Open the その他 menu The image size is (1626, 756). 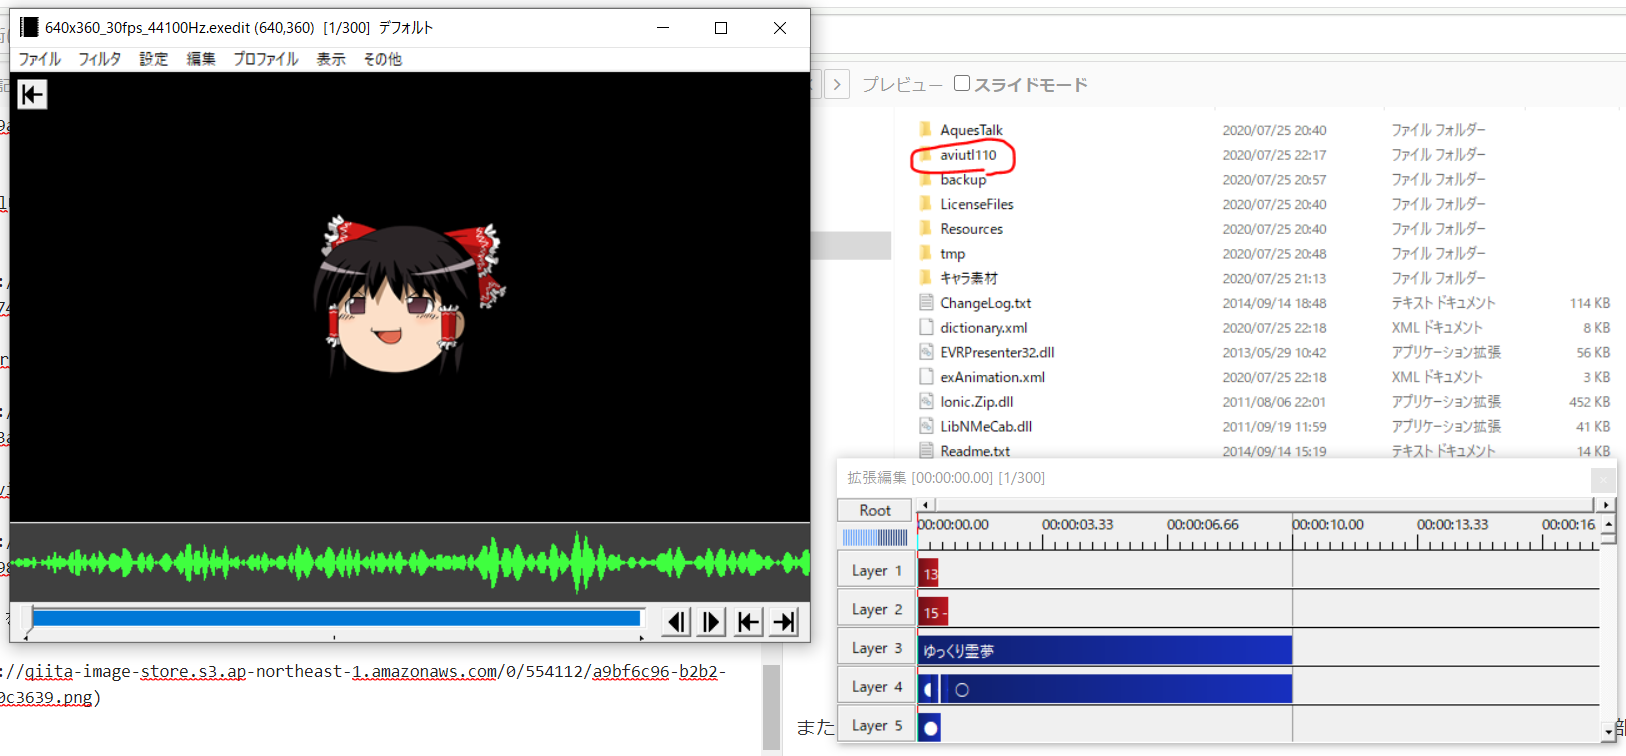coord(383,59)
